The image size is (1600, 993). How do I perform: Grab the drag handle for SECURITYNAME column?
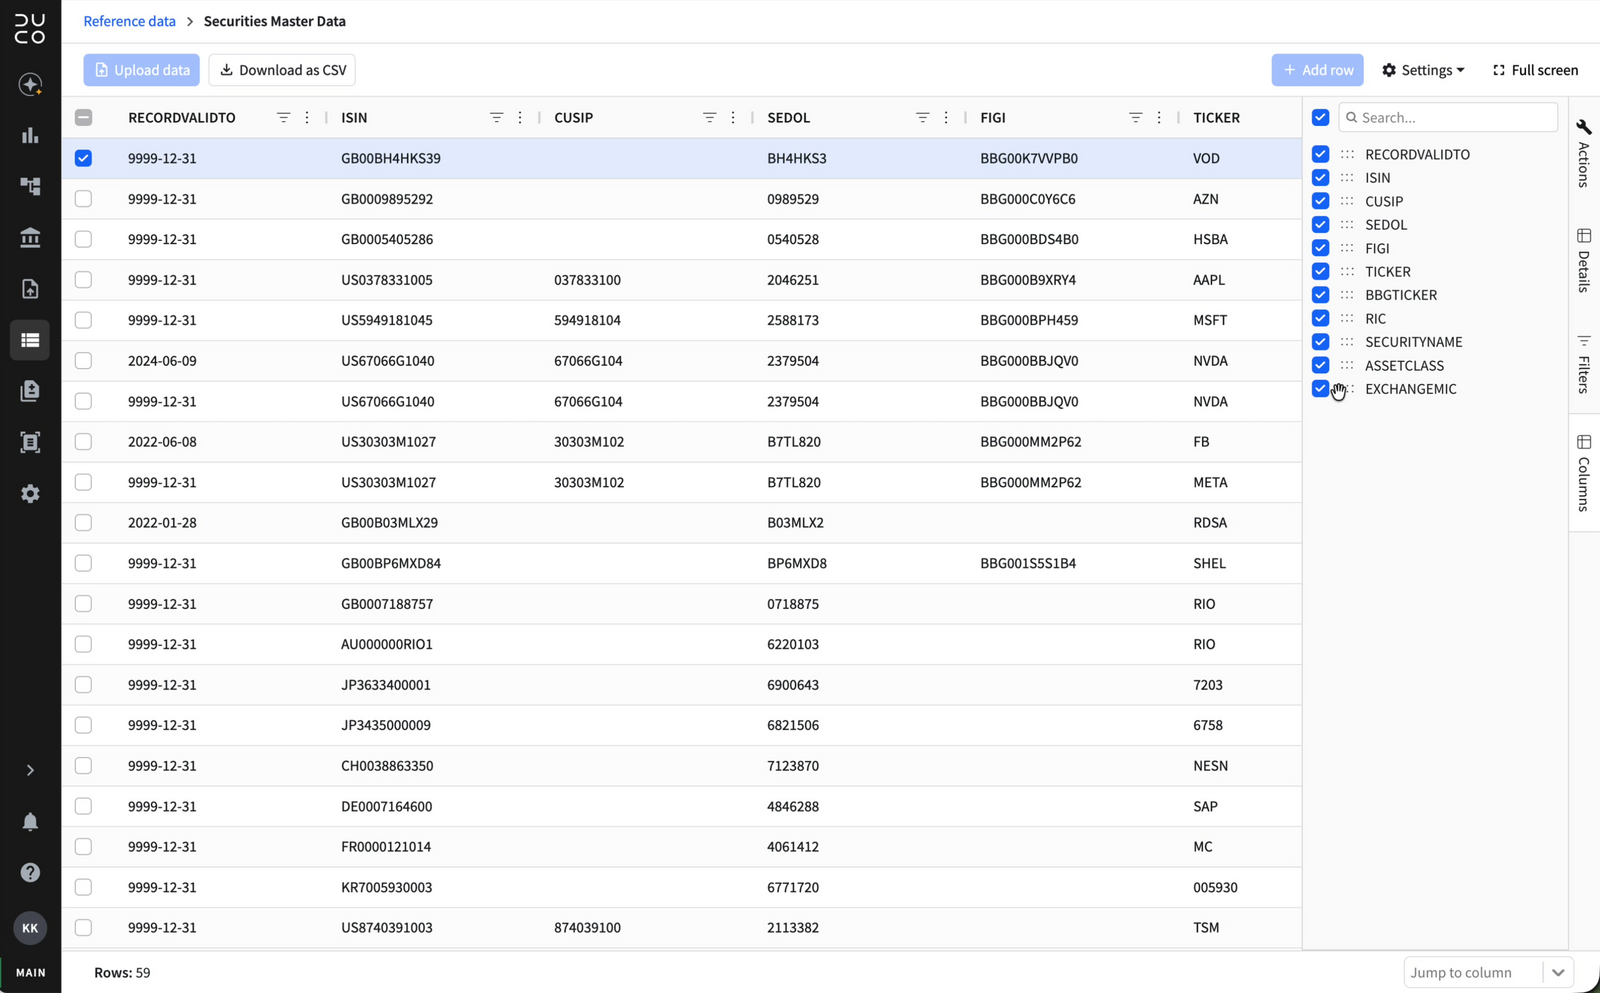1347,342
